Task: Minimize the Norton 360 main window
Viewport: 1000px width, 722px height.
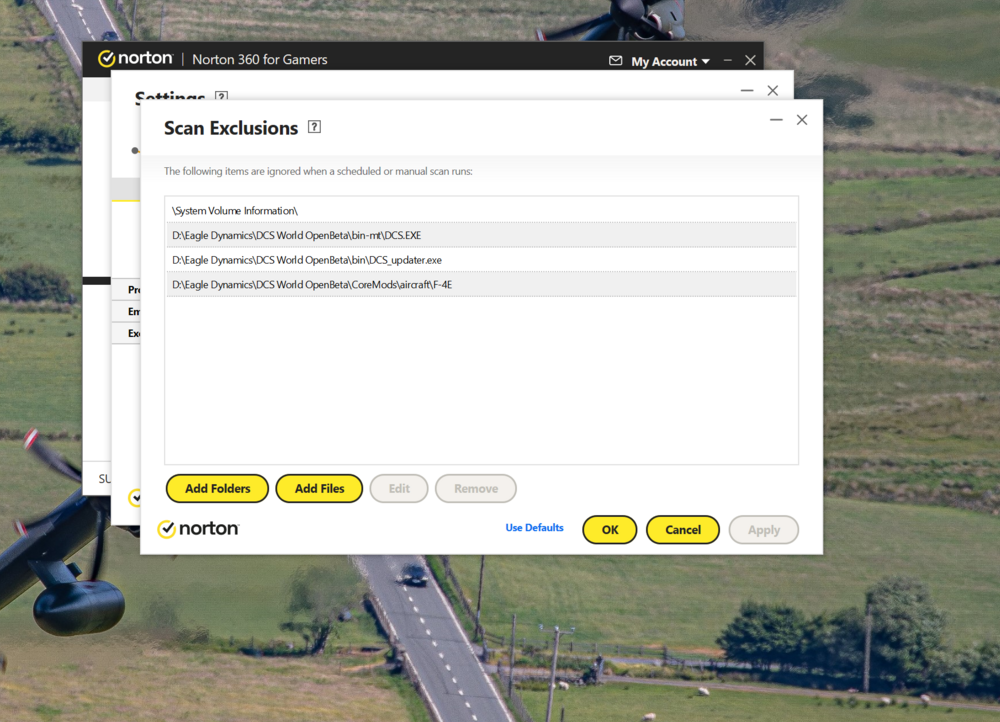Action: (728, 61)
